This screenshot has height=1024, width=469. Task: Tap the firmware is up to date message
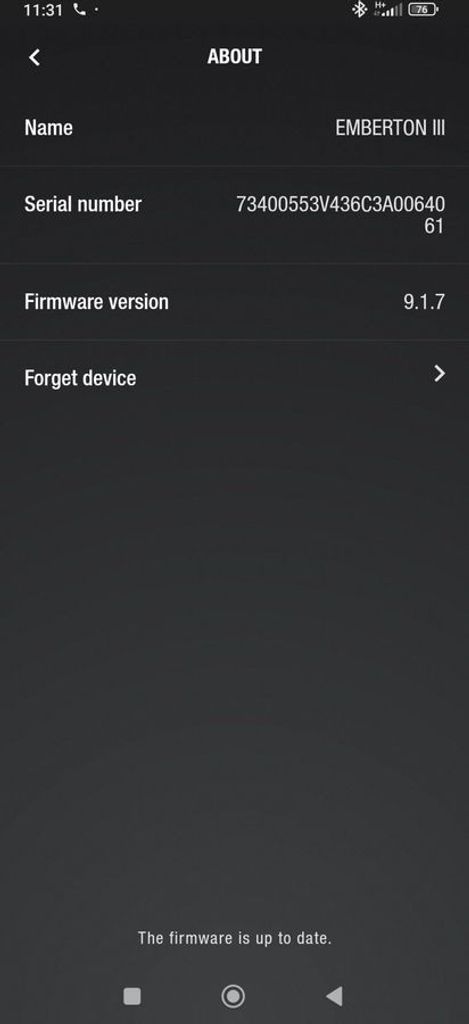click(x=234, y=938)
